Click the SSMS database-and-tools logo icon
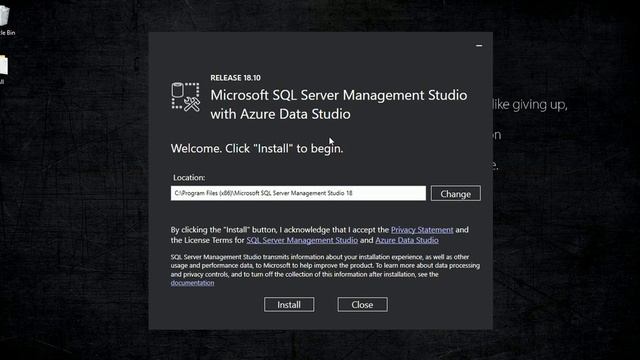640x360 pixels. (x=186, y=97)
